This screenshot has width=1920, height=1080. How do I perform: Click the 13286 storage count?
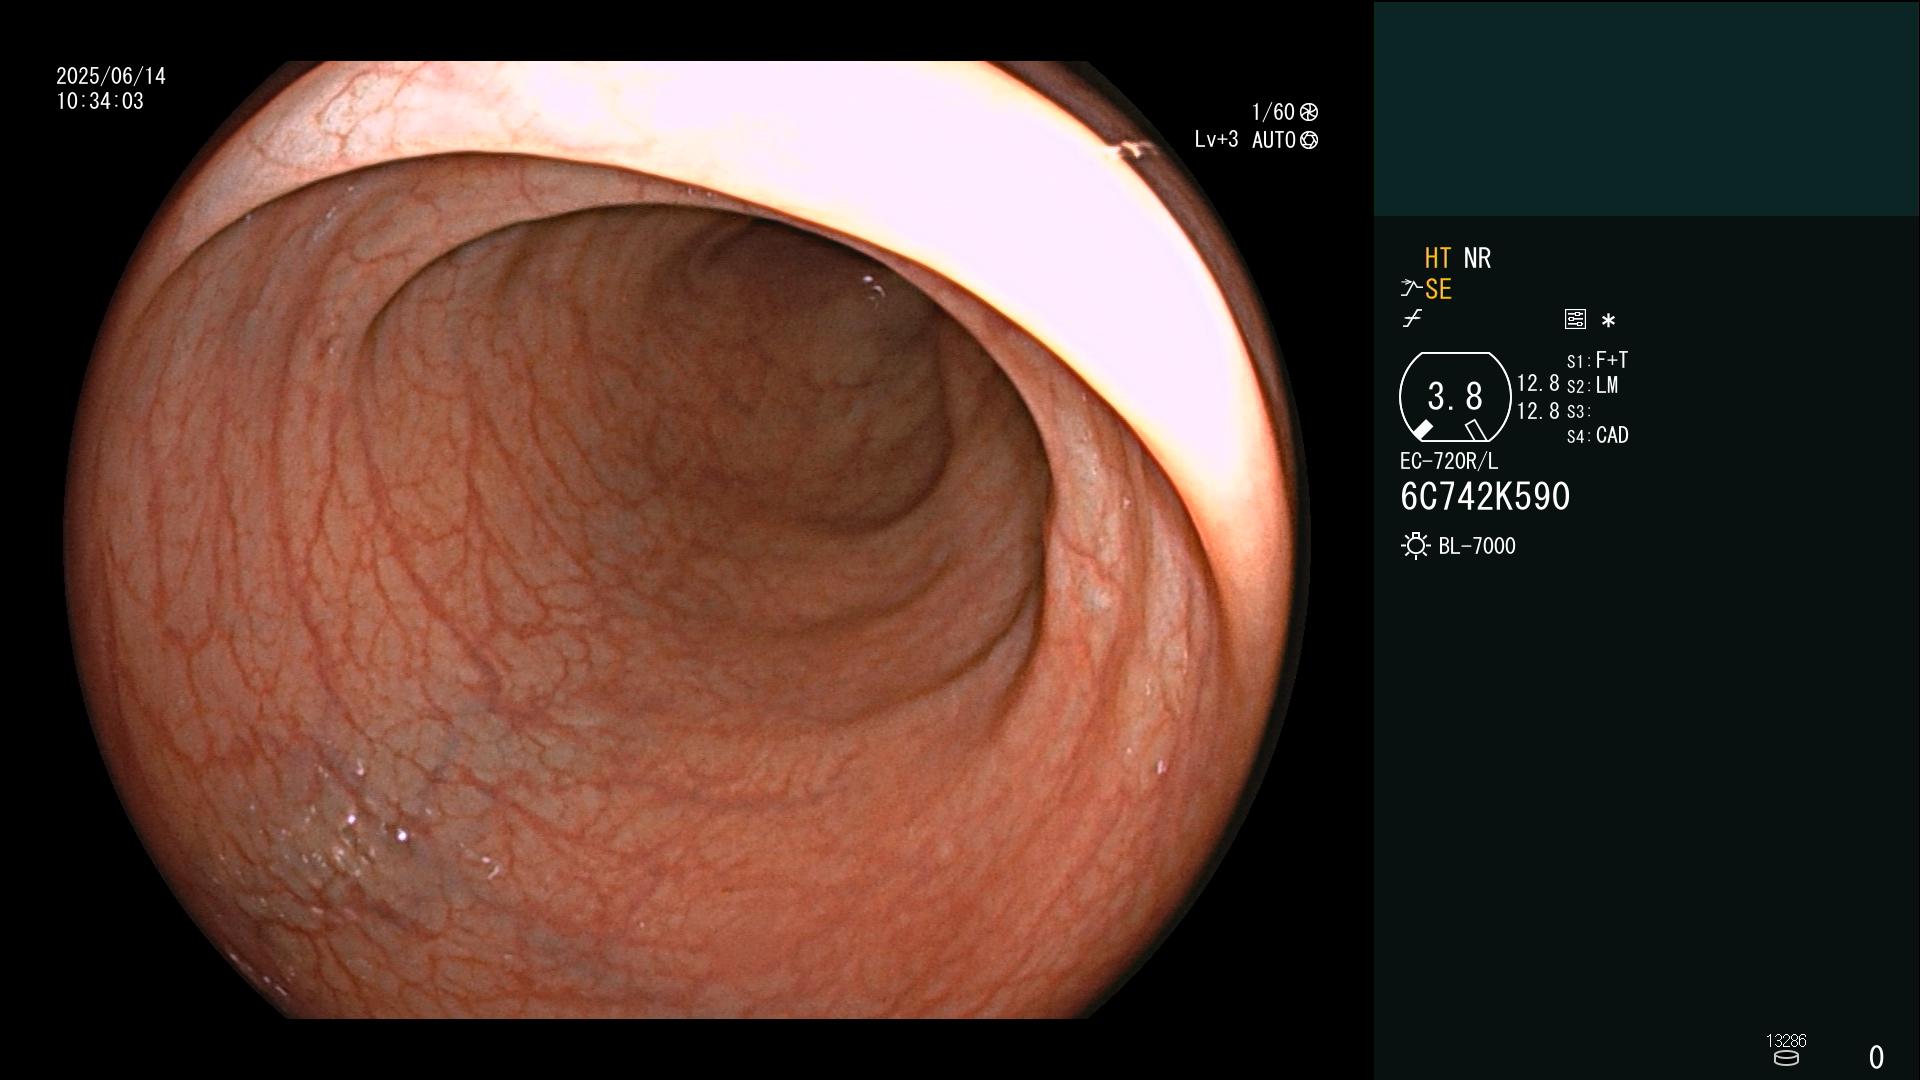point(1786,1041)
